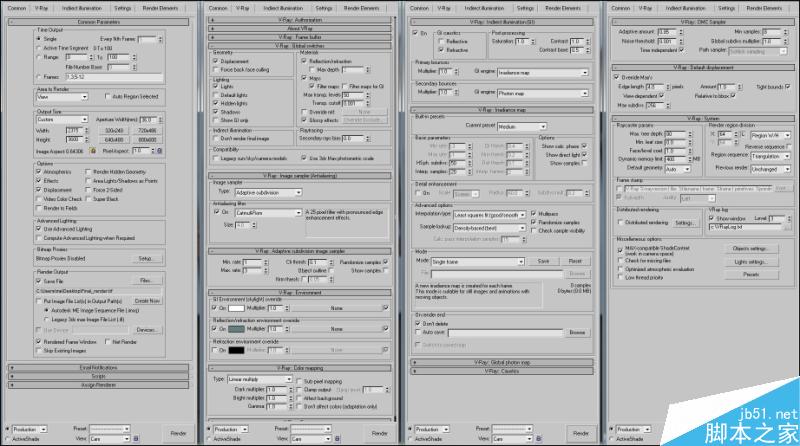Toggle the Refractive GI caustics checkbox
The height and width of the screenshot is (446, 800).
pos(441,50)
